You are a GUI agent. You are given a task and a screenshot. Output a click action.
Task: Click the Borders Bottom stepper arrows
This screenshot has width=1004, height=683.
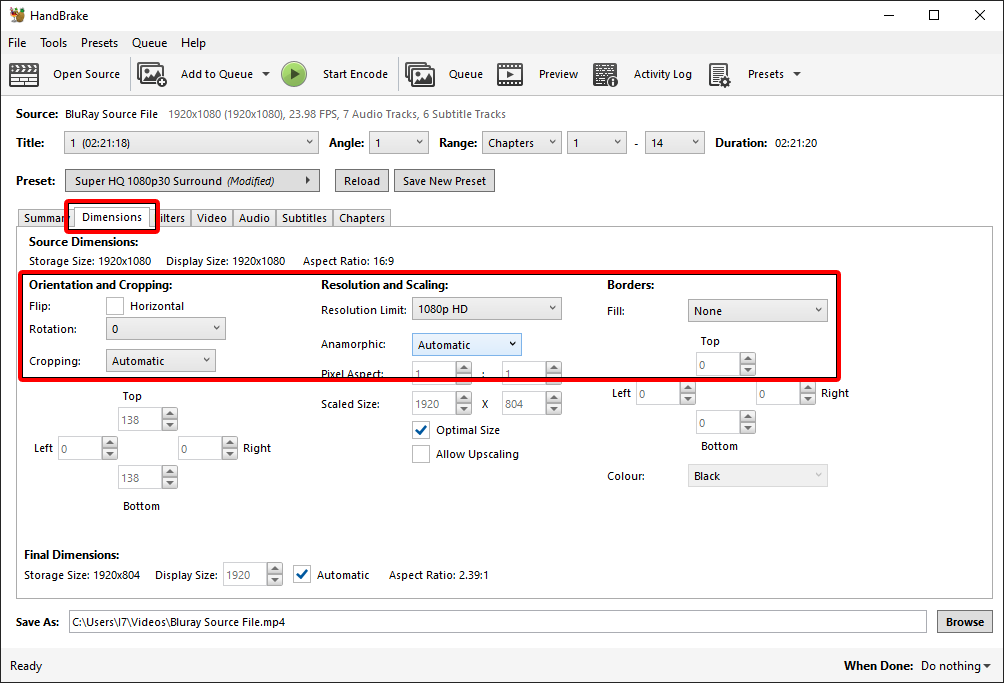click(x=748, y=422)
